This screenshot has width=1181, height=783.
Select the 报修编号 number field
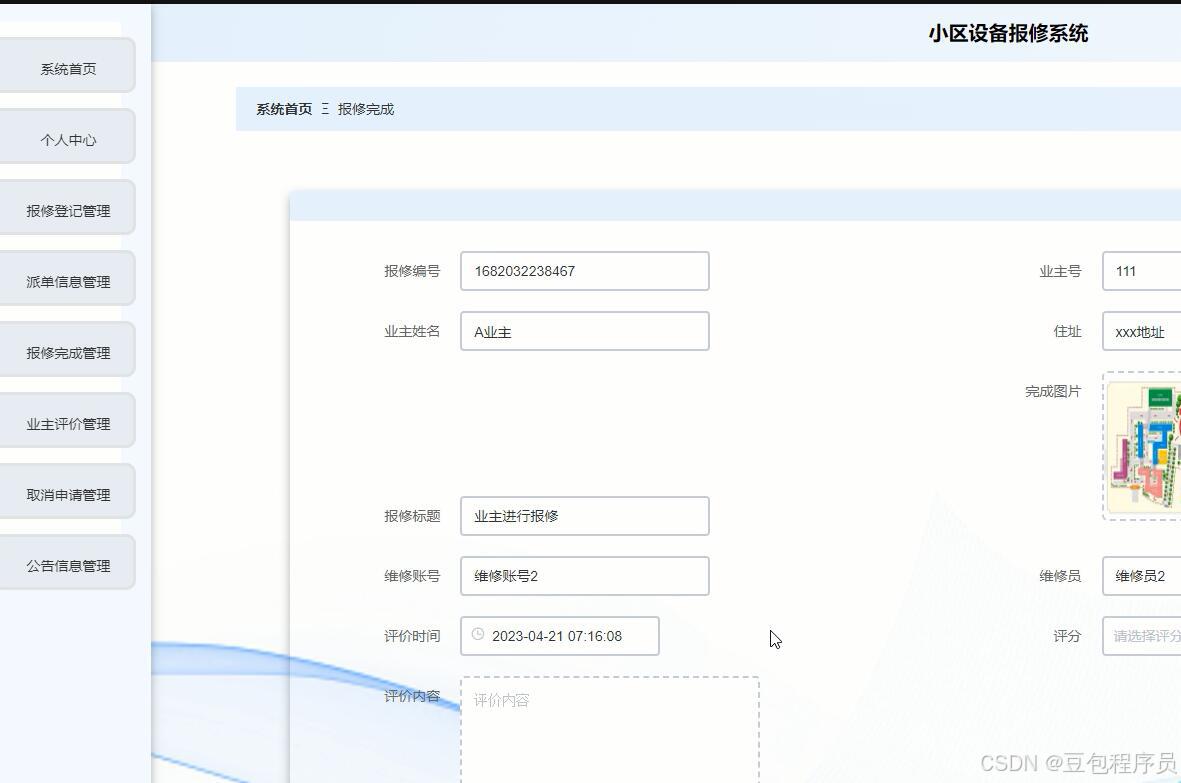coord(584,270)
